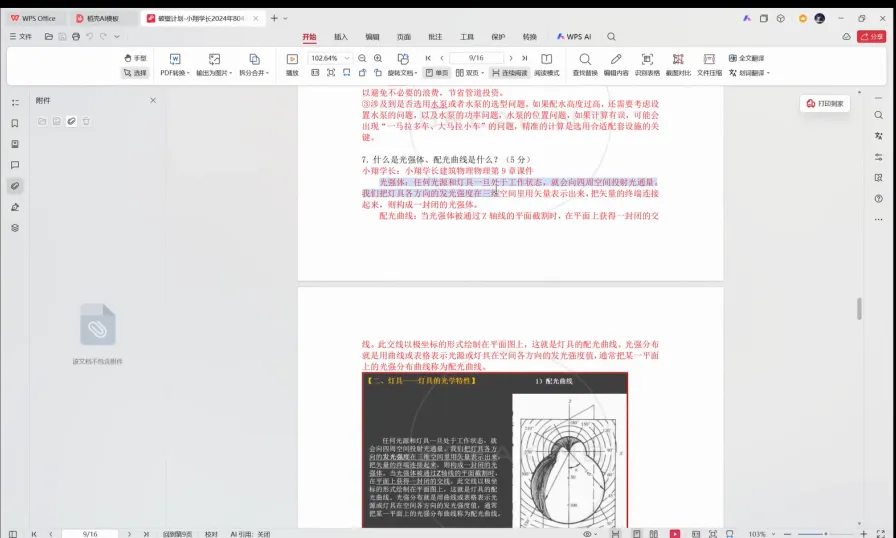Click the zoom in magnifier icon
This screenshot has width=896, height=538.
[x=378, y=58]
